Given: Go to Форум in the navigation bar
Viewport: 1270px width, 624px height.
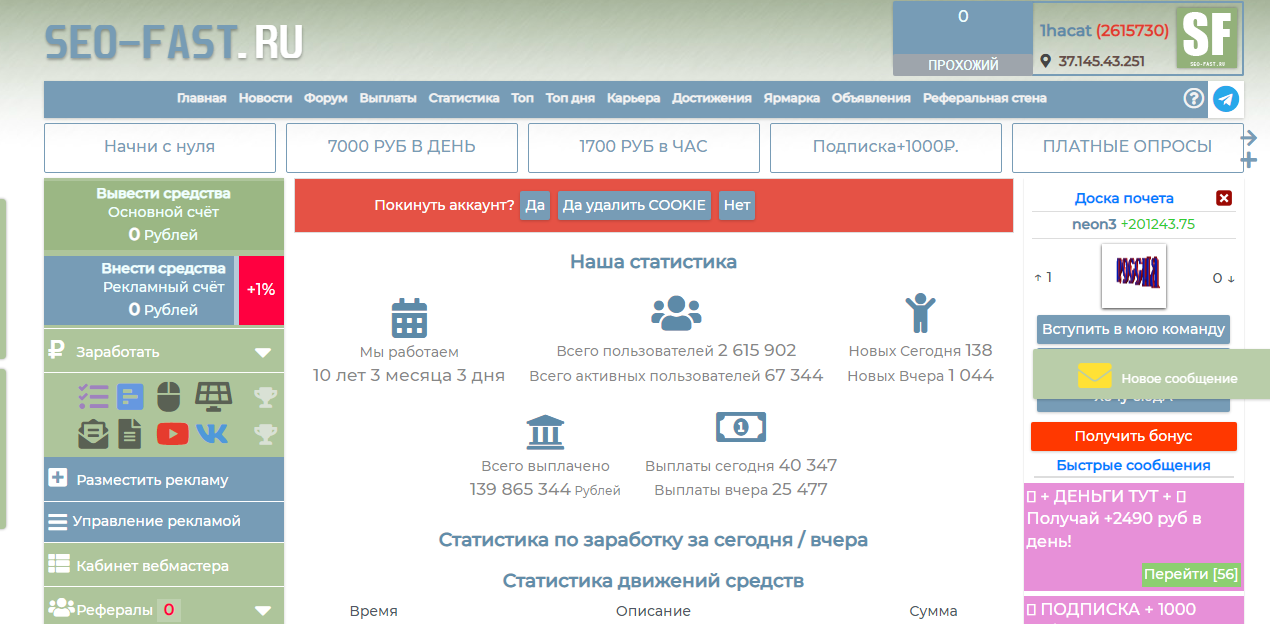Looking at the screenshot, I should point(326,98).
